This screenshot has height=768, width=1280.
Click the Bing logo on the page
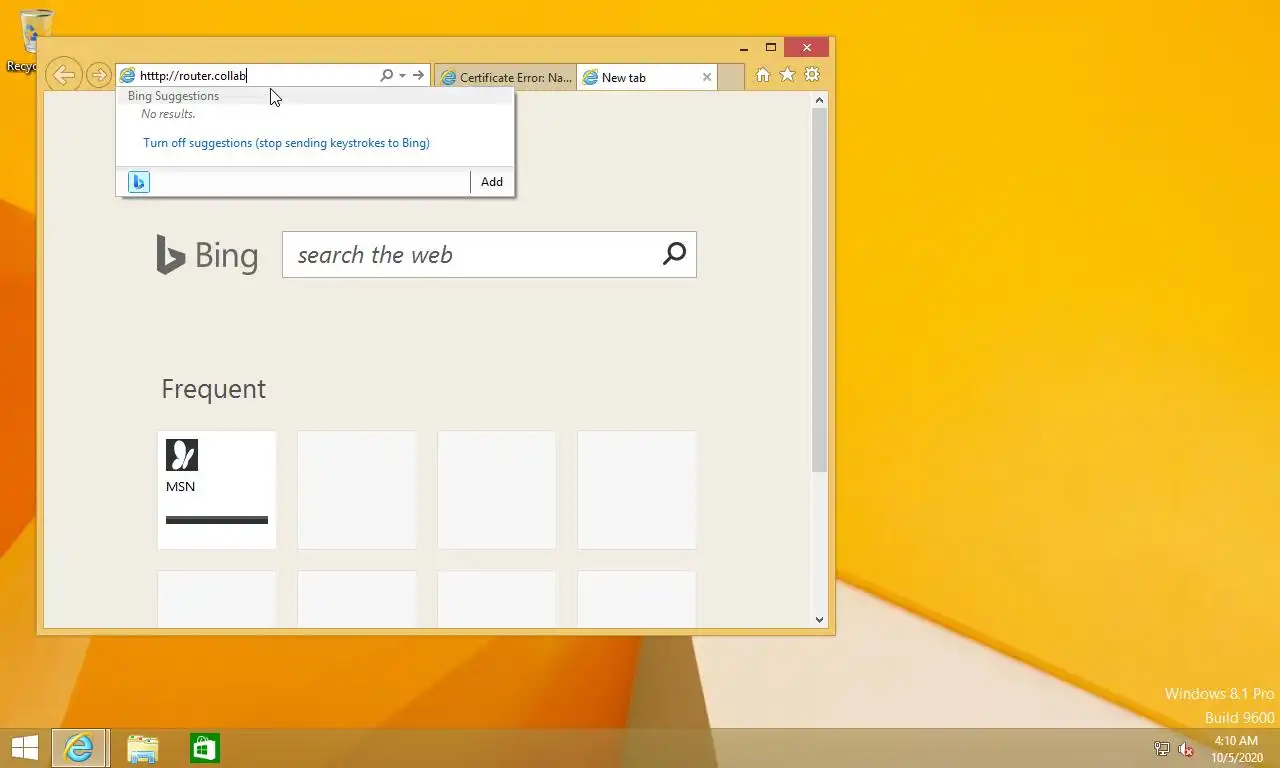pyautogui.click(x=207, y=255)
